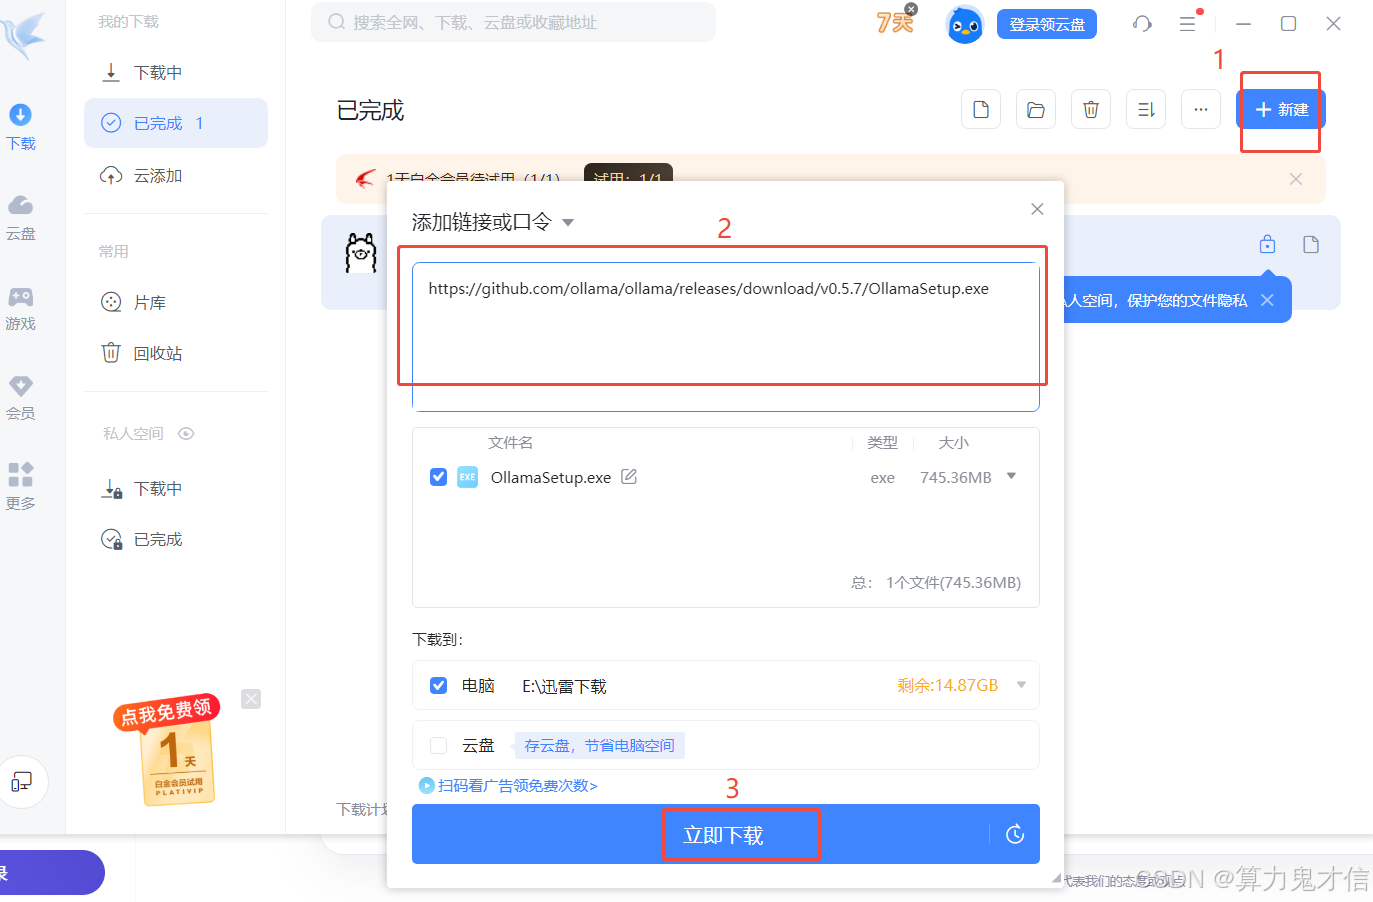Open the 更多 more apps sidebar section
Viewport: 1373px width, 902px height.
pyautogui.click(x=21, y=487)
